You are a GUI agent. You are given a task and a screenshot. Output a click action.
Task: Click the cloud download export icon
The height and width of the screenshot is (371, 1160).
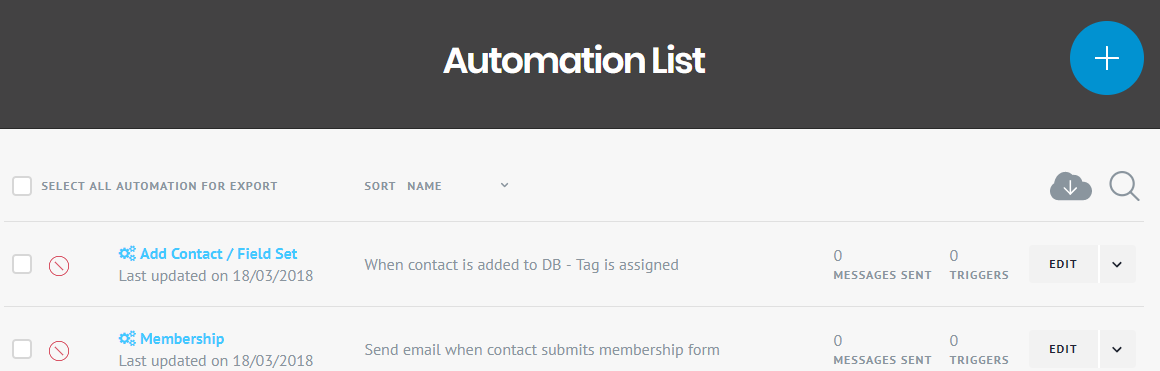1070,187
